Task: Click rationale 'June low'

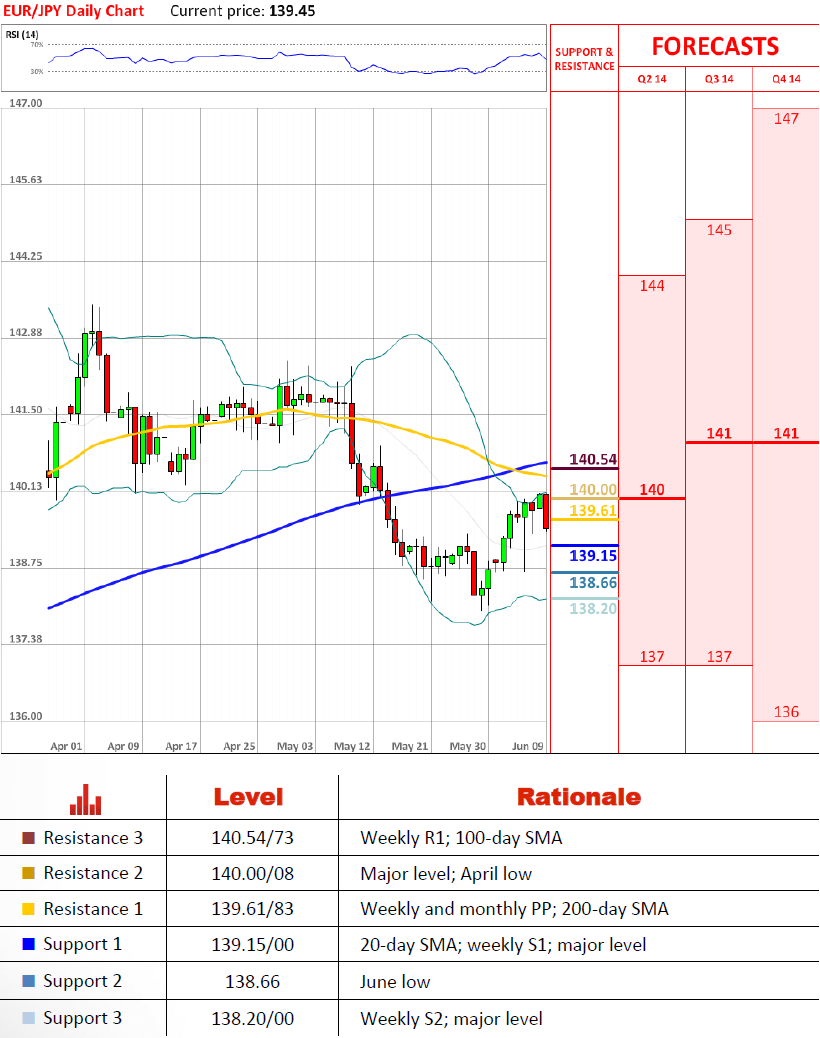Action: click(395, 982)
